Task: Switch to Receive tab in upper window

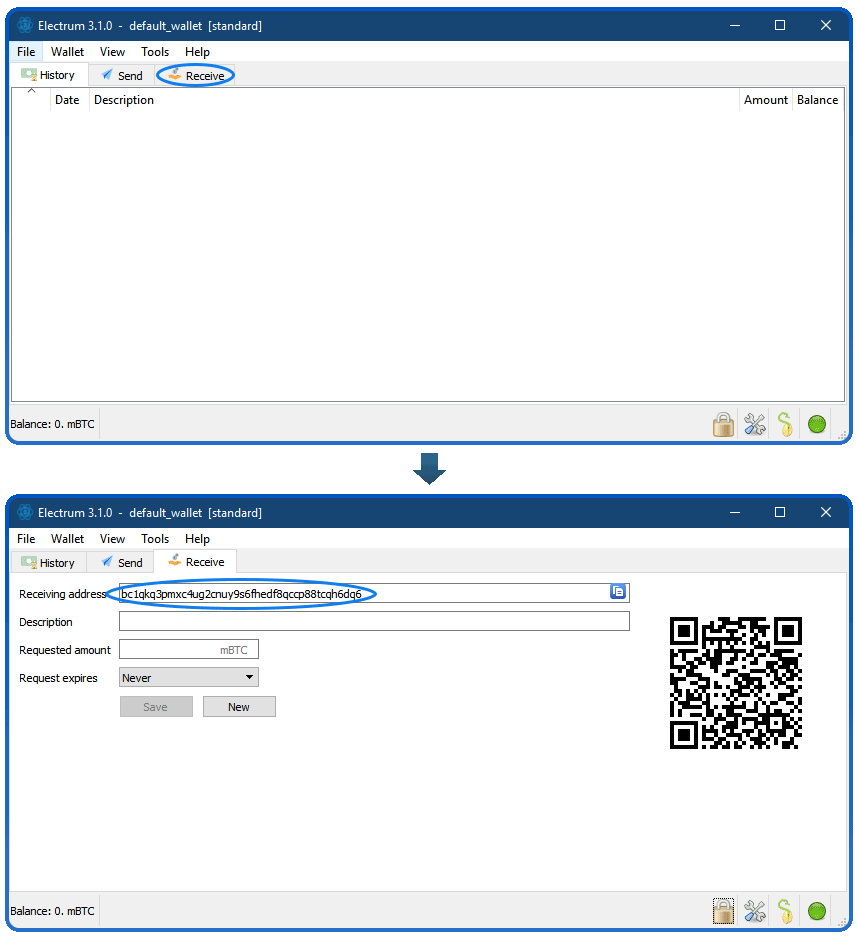Action: coord(196,75)
